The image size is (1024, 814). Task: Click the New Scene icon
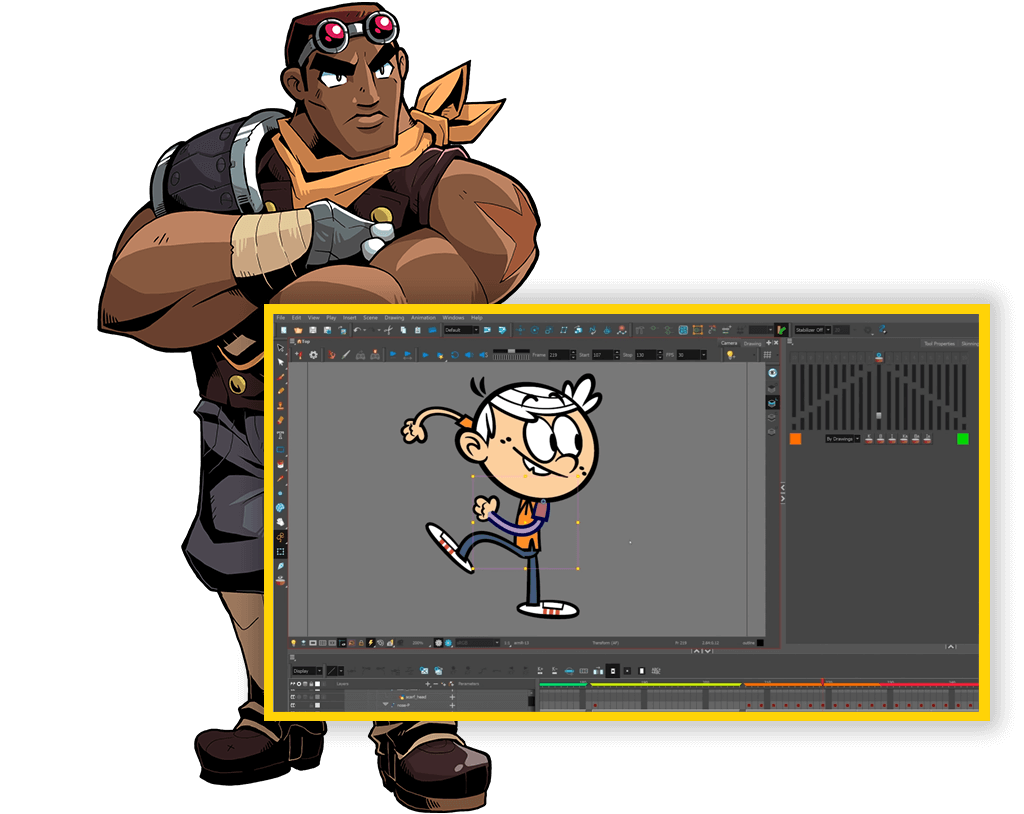tap(283, 331)
